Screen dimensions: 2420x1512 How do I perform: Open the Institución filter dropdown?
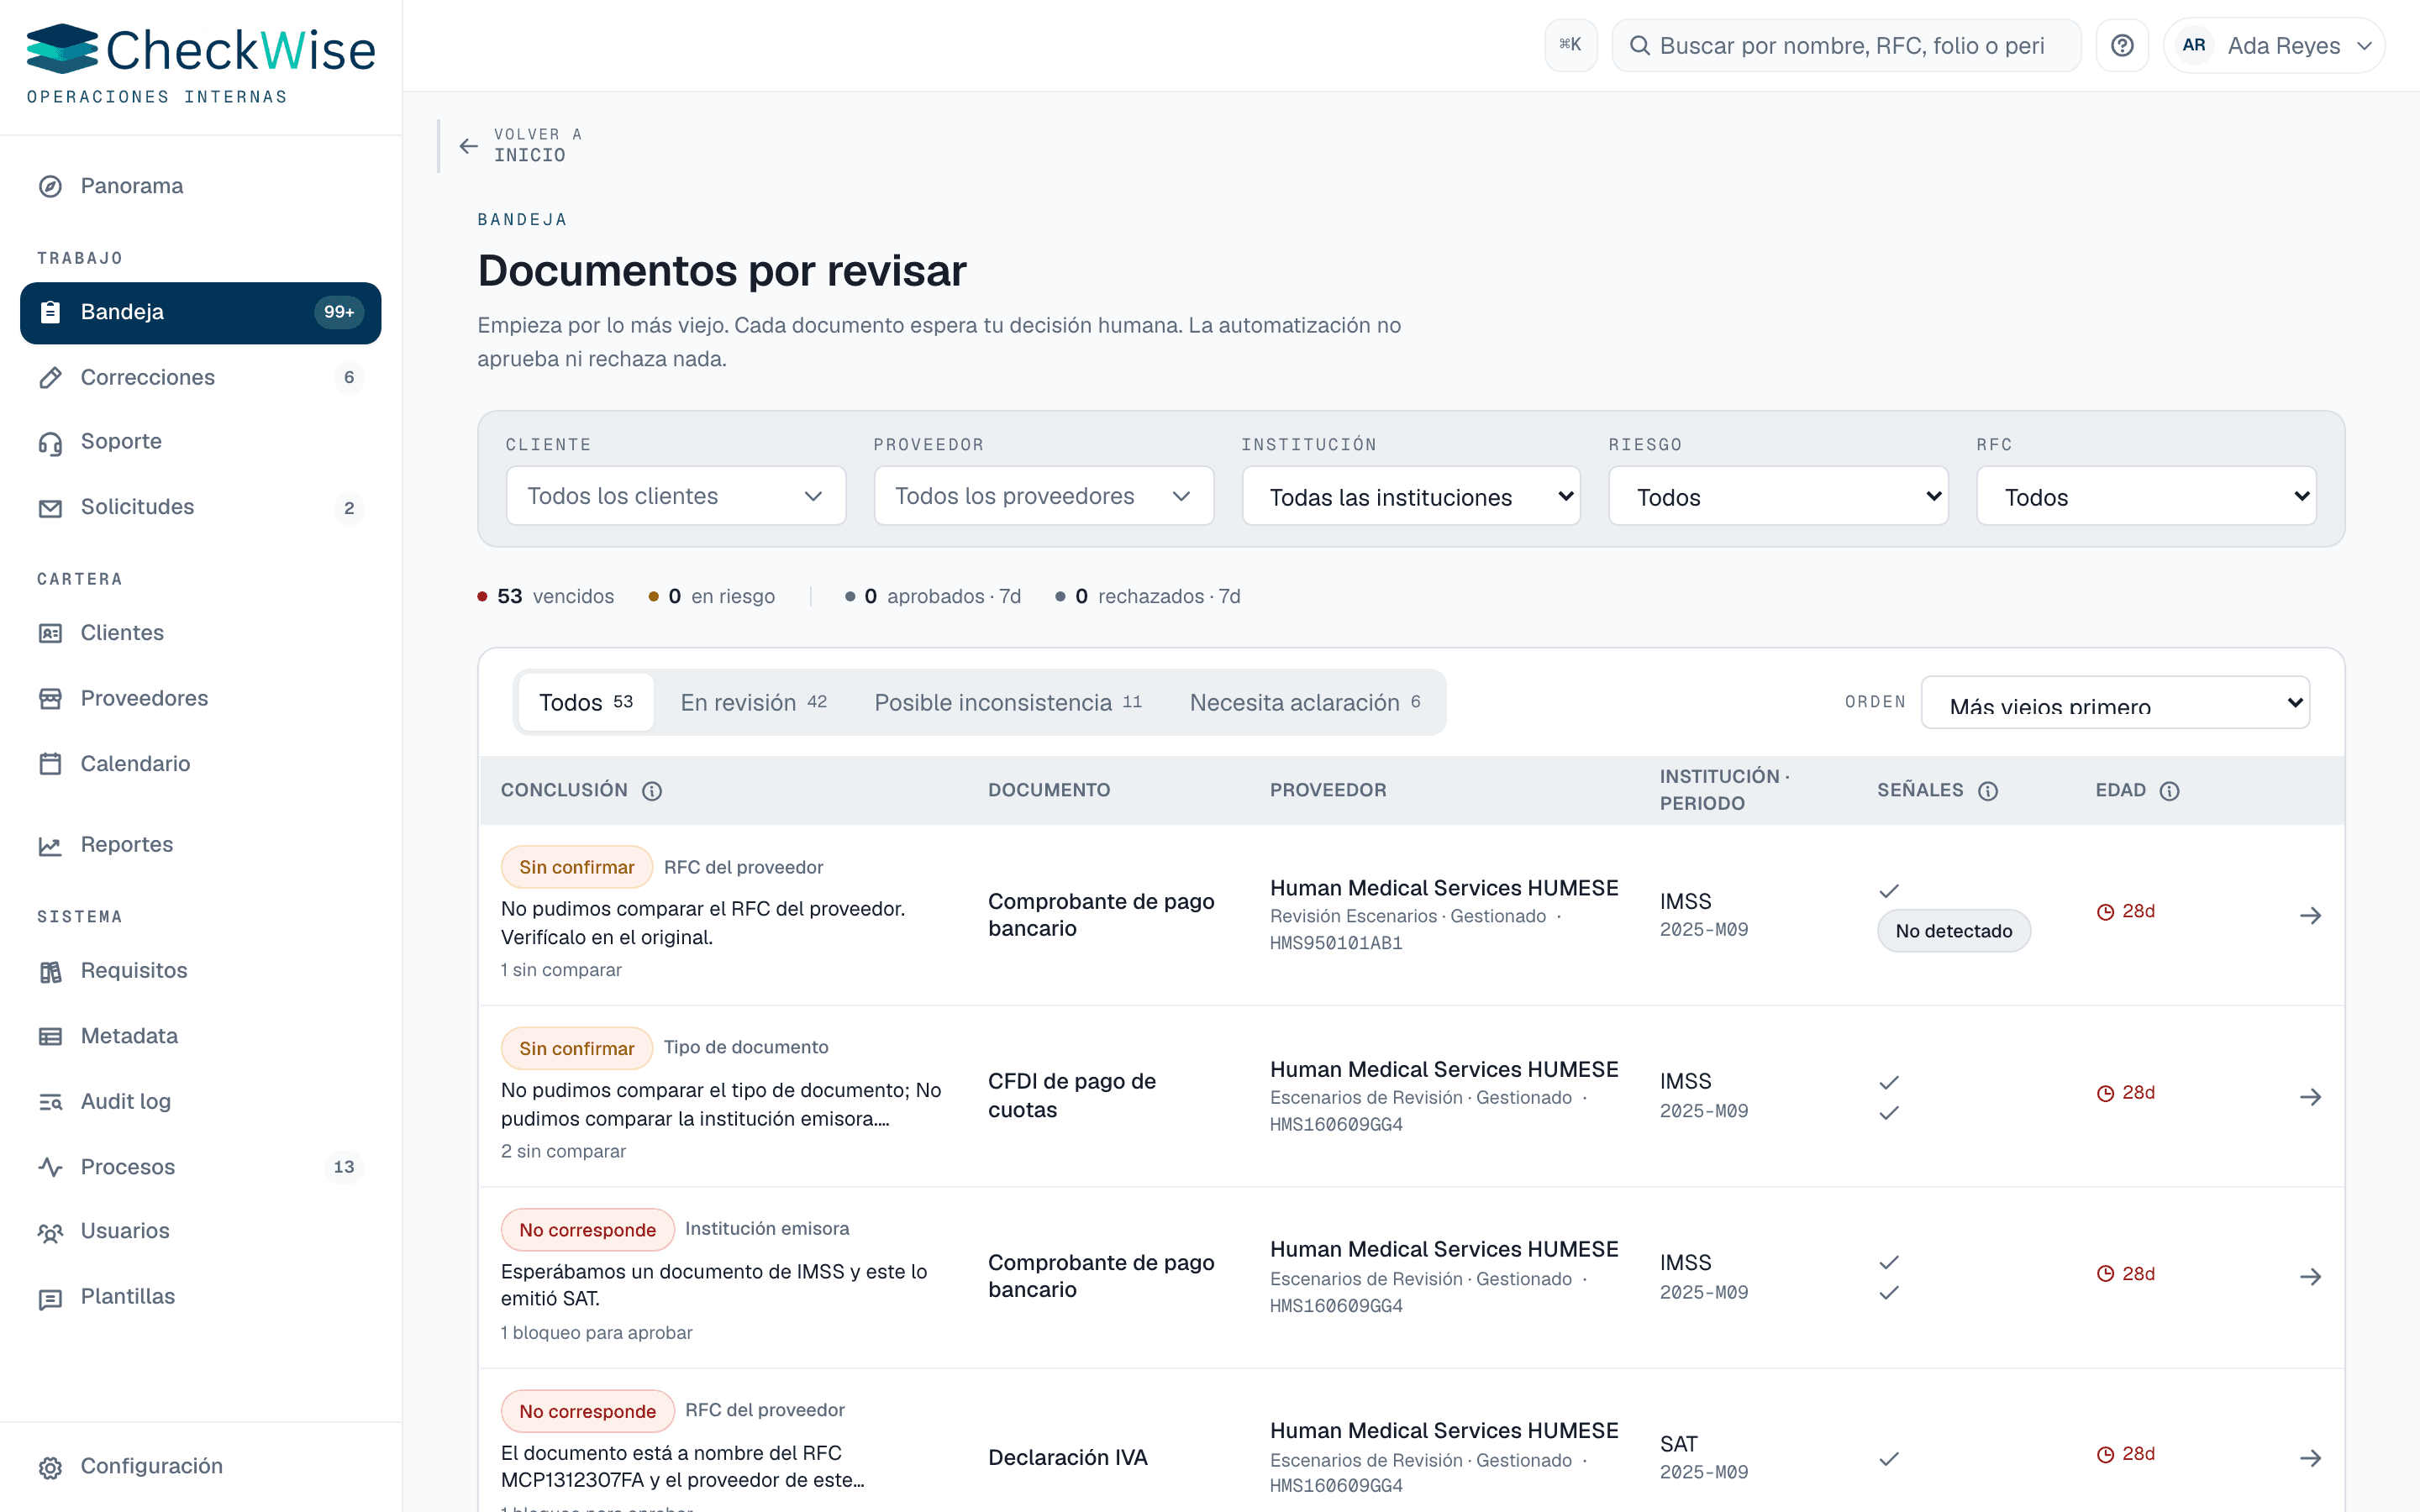coord(1411,496)
